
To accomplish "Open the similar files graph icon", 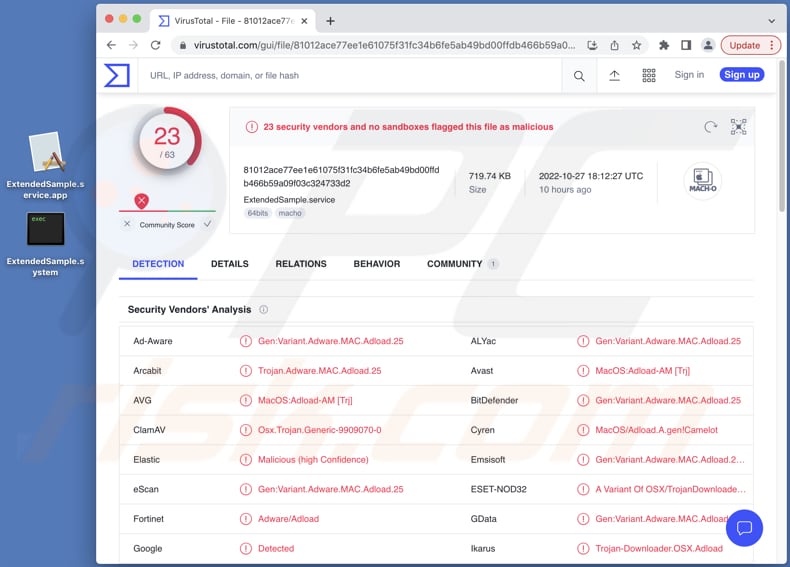I will [738, 127].
